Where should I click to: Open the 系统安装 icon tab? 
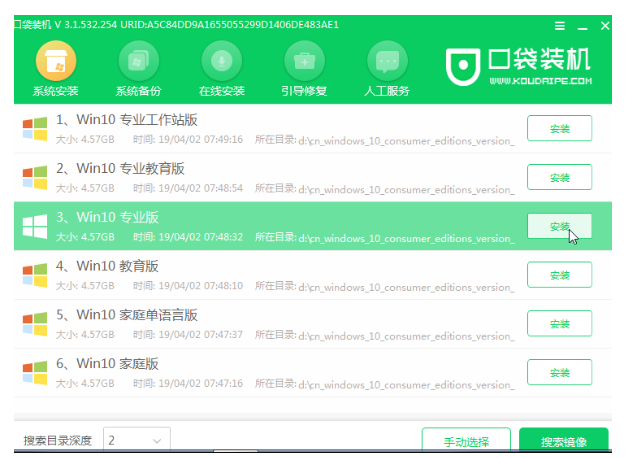tap(56, 62)
